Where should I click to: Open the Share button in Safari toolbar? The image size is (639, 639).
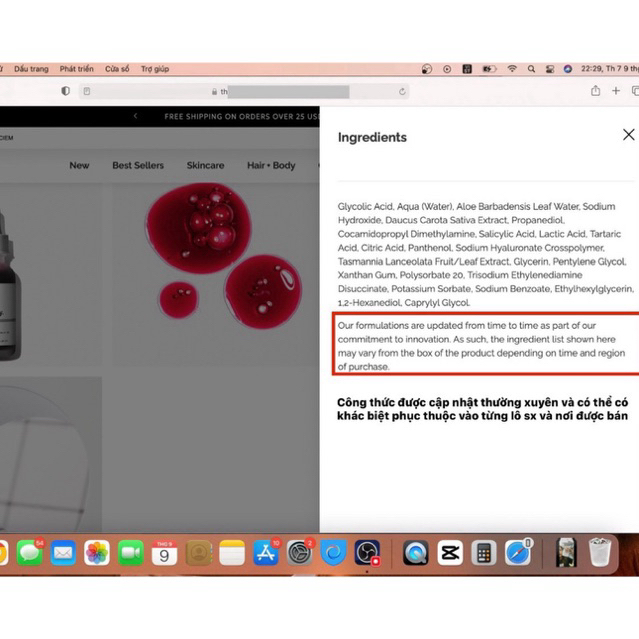click(596, 91)
